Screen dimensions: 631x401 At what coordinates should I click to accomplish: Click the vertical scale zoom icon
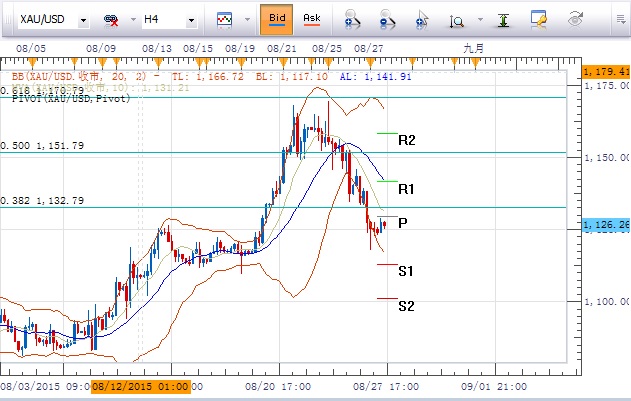click(x=457, y=21)
